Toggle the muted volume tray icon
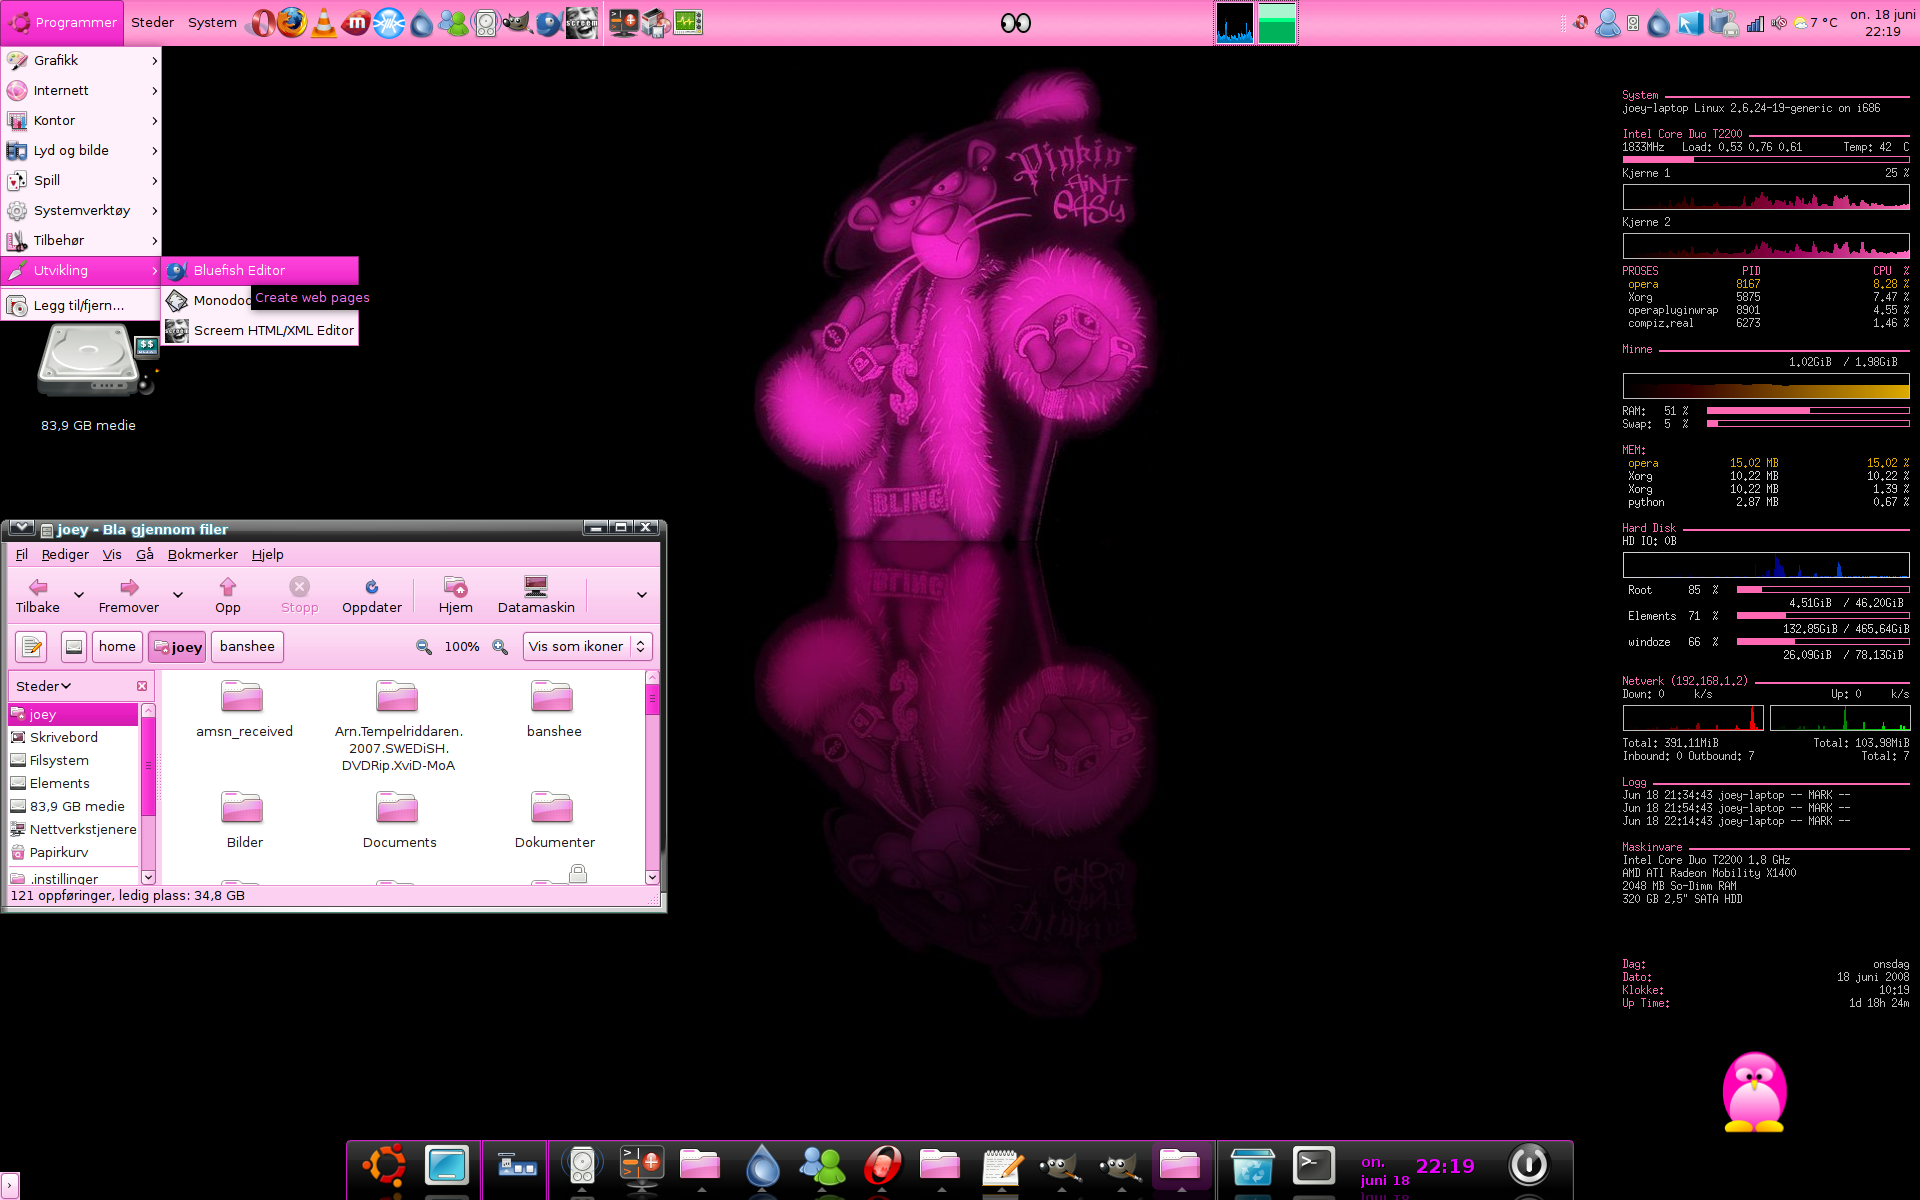 [1779, 23]
